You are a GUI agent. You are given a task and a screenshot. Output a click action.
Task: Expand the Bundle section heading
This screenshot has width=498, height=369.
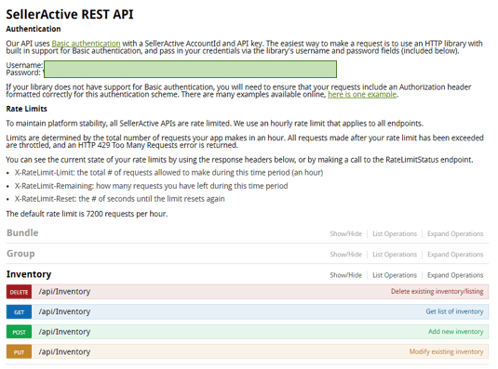coord(22,233)
